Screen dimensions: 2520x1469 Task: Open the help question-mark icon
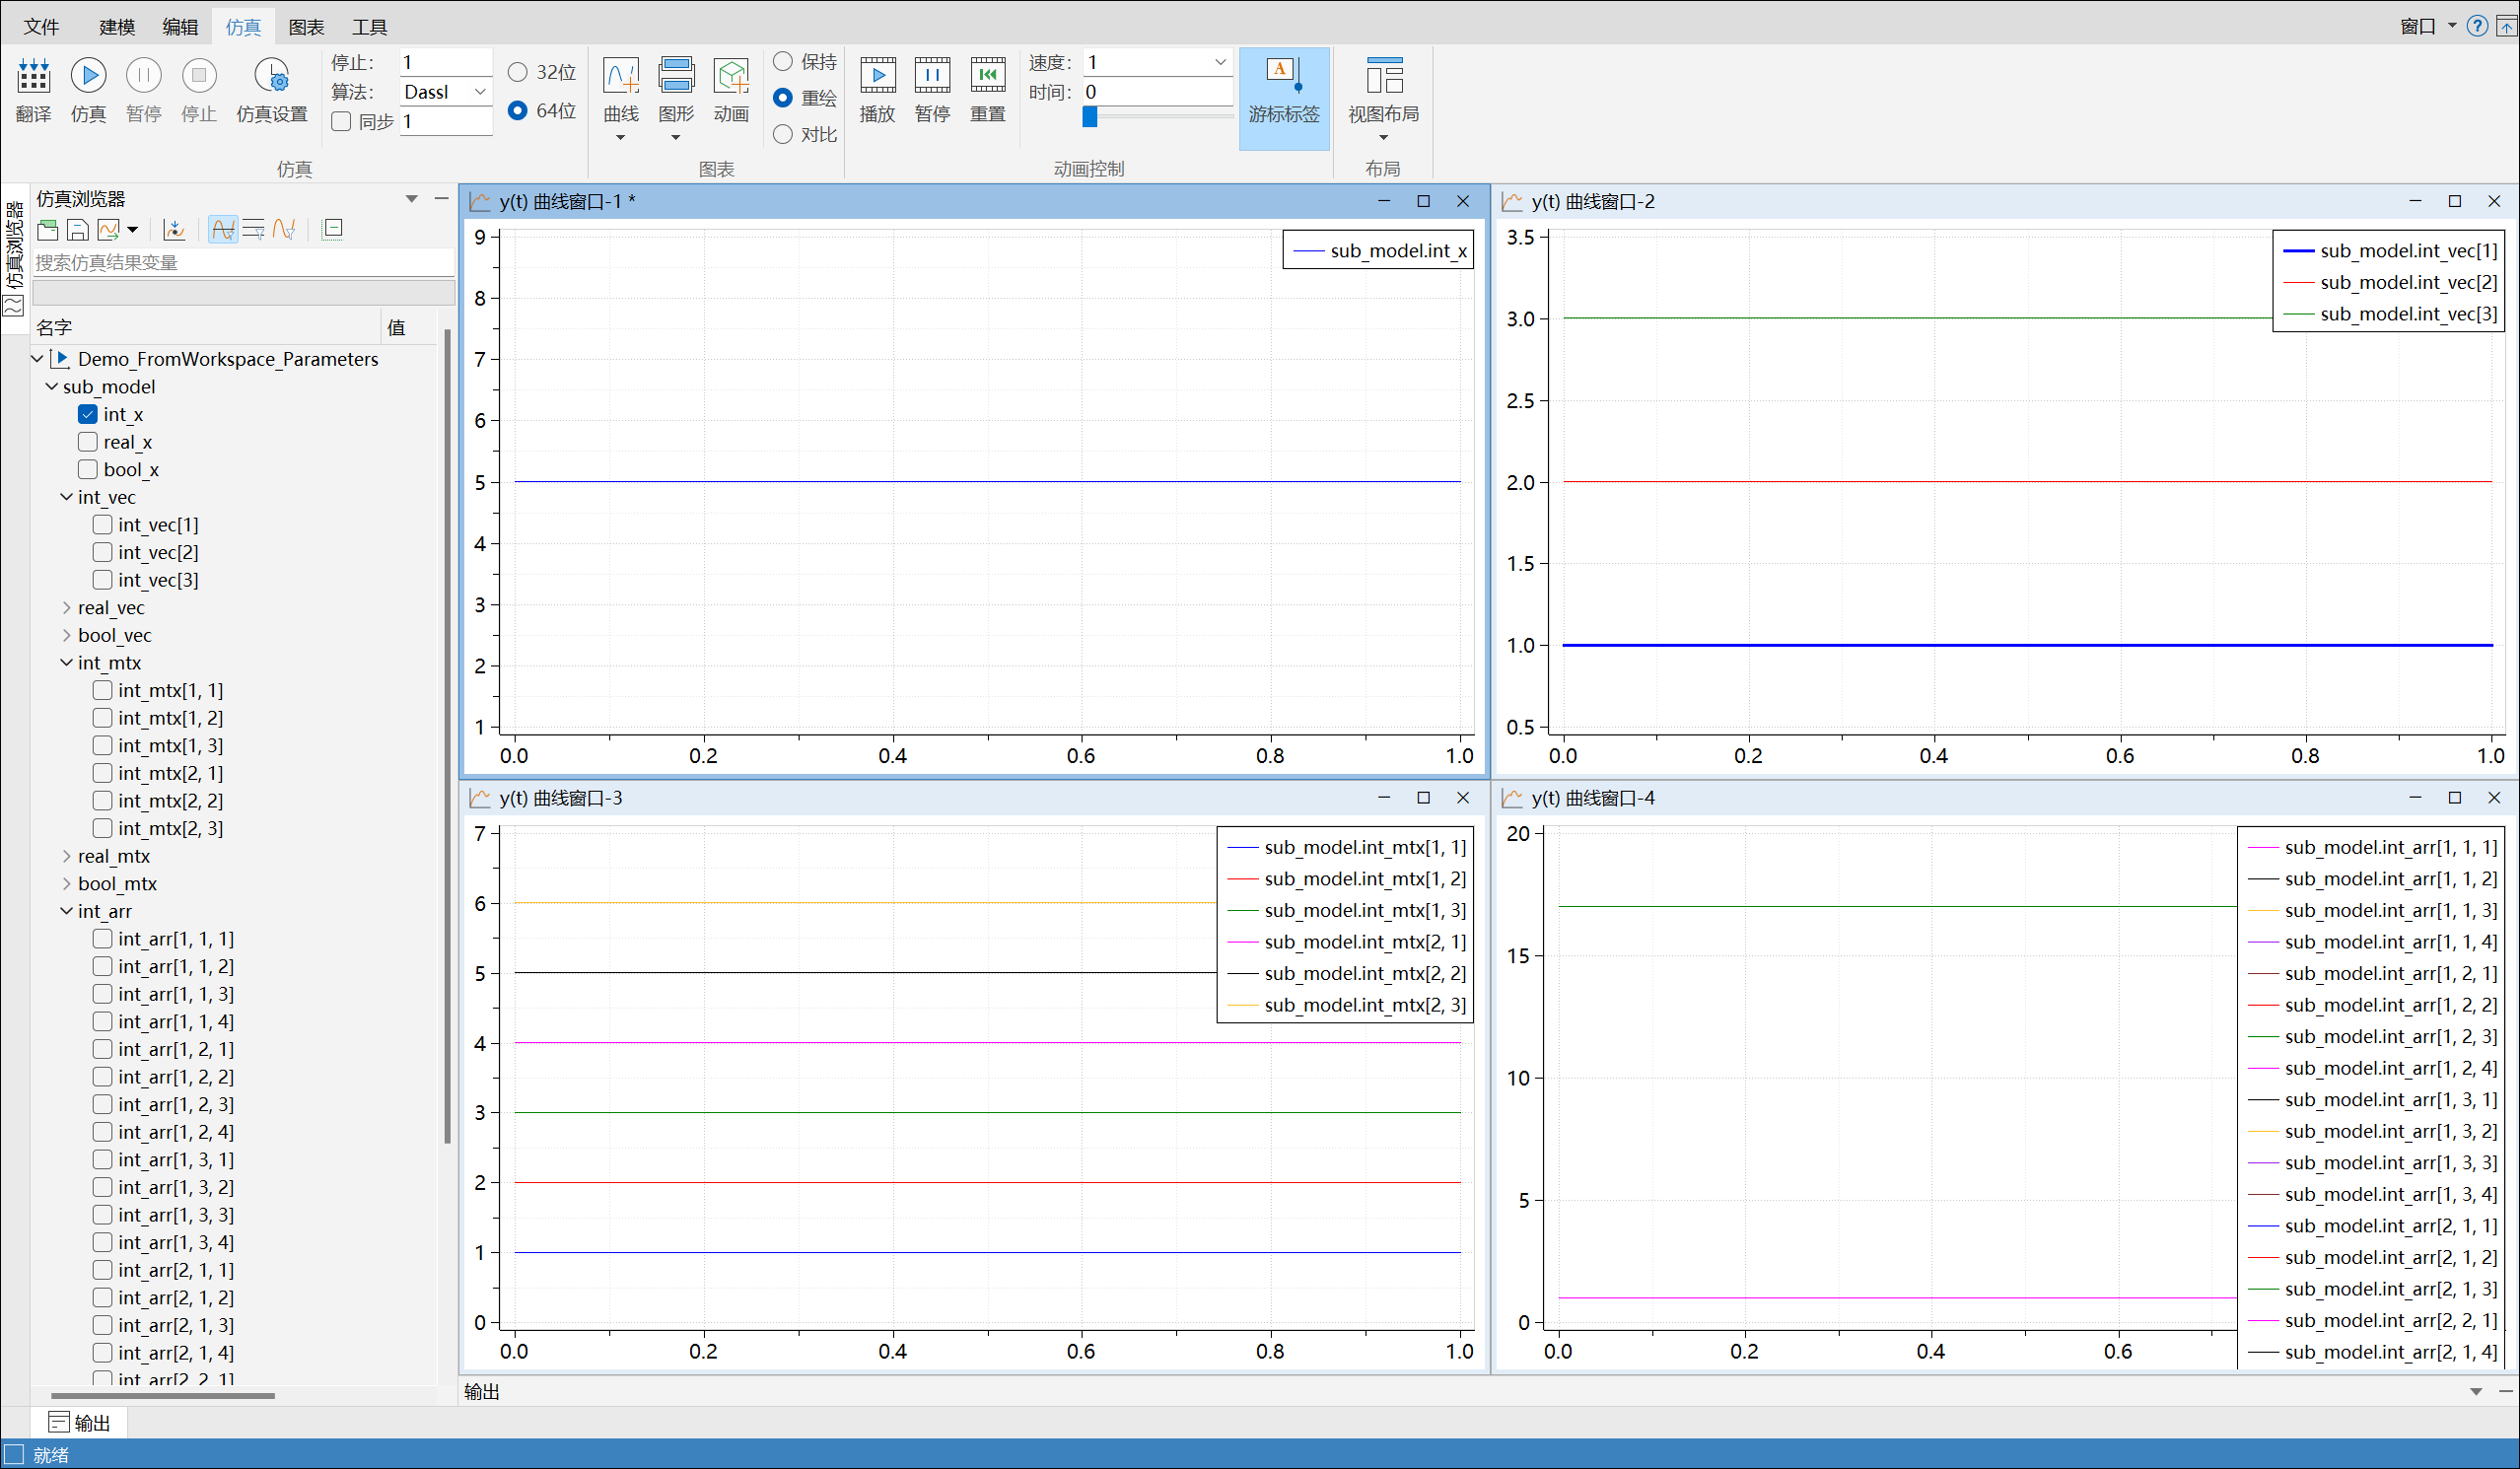[x=2476, y=26]
